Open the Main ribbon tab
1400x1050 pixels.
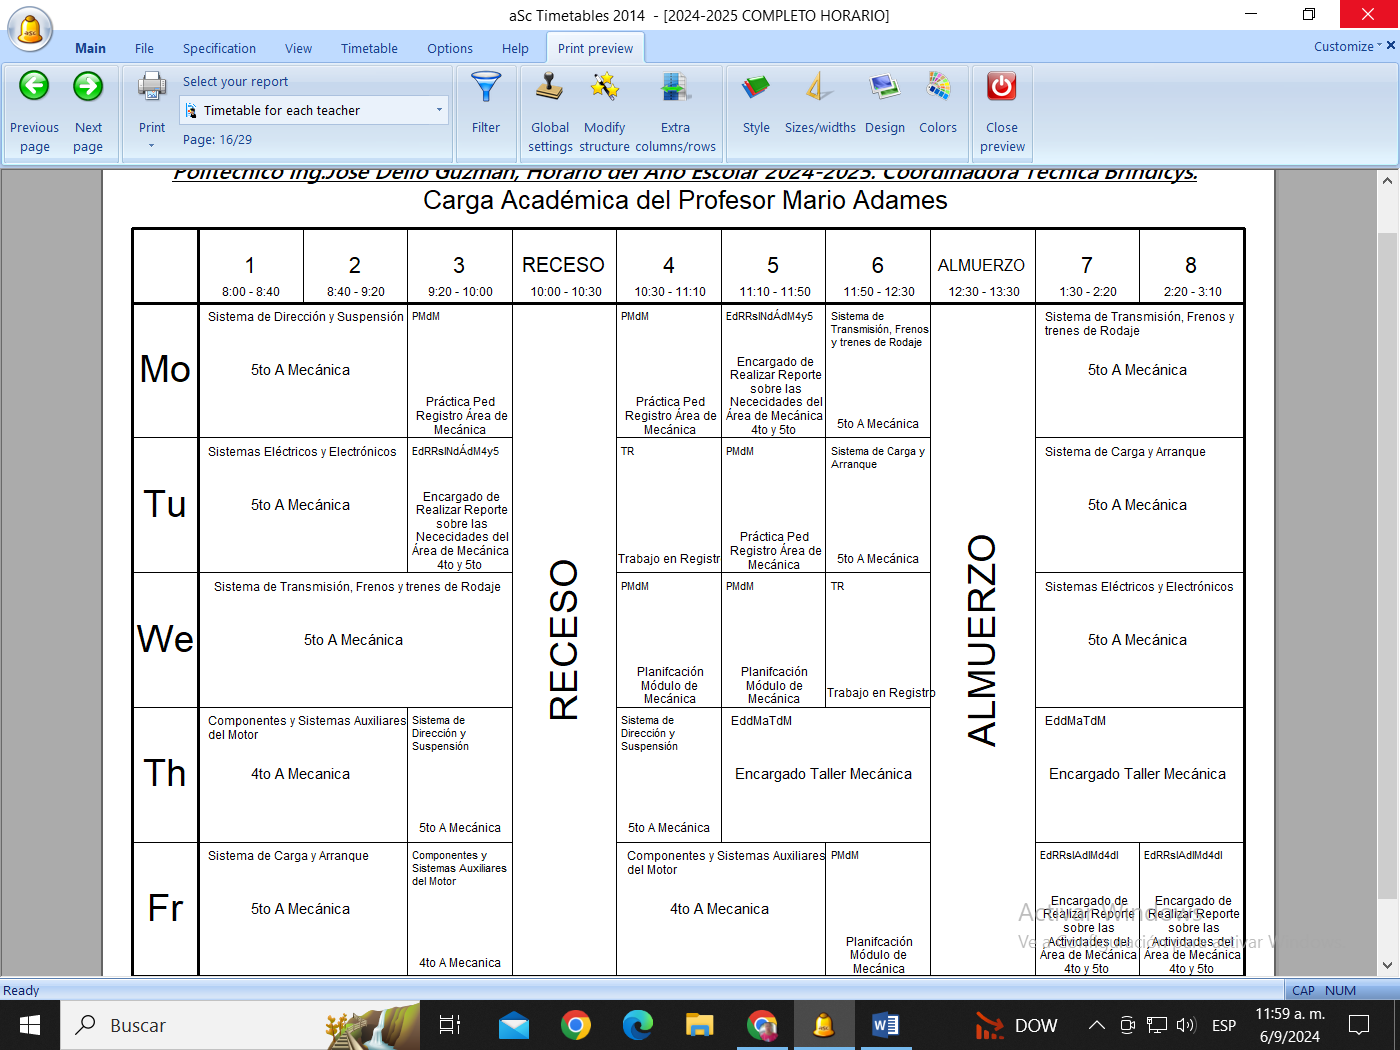pos(90,48)
